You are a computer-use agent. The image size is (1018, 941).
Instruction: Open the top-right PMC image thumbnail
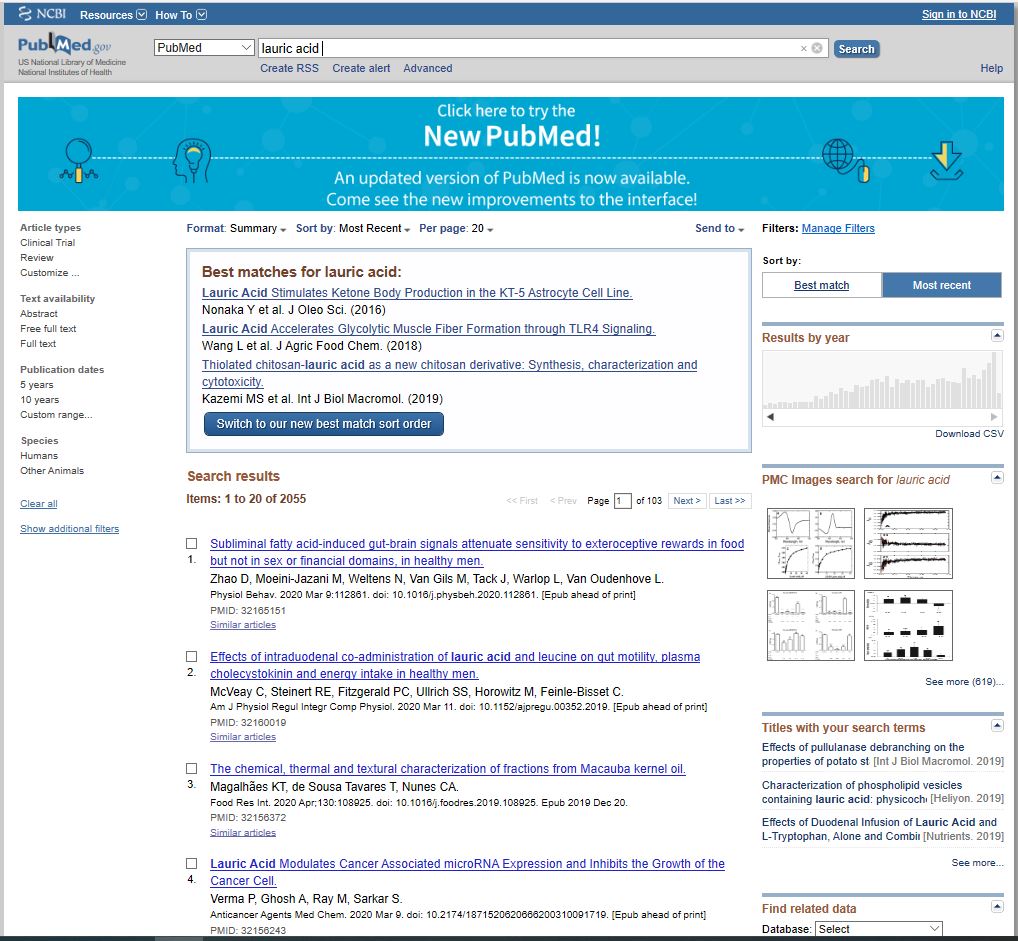click(x=908, y=544)
